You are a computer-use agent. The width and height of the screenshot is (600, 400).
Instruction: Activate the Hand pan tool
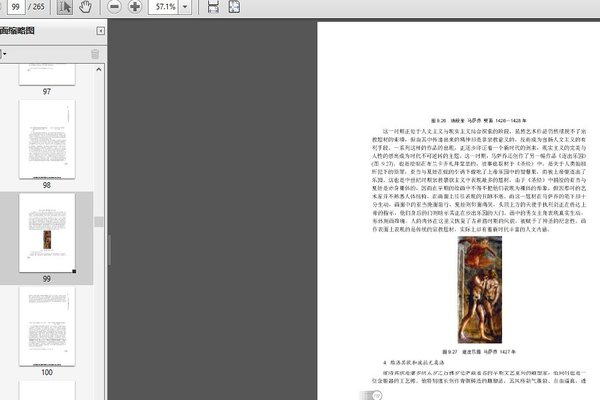(85, 7)
